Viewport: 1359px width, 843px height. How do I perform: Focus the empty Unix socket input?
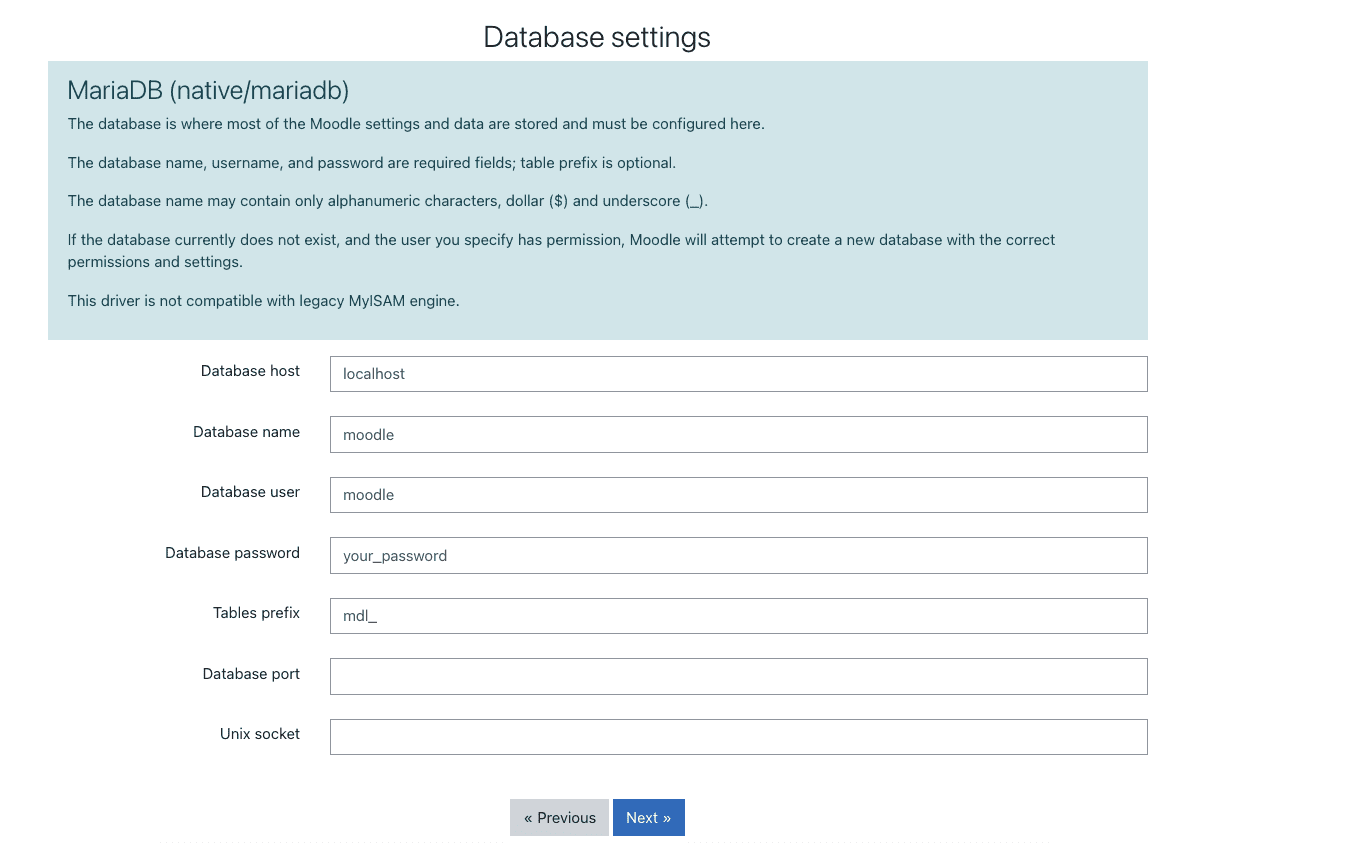click(738, 737)
